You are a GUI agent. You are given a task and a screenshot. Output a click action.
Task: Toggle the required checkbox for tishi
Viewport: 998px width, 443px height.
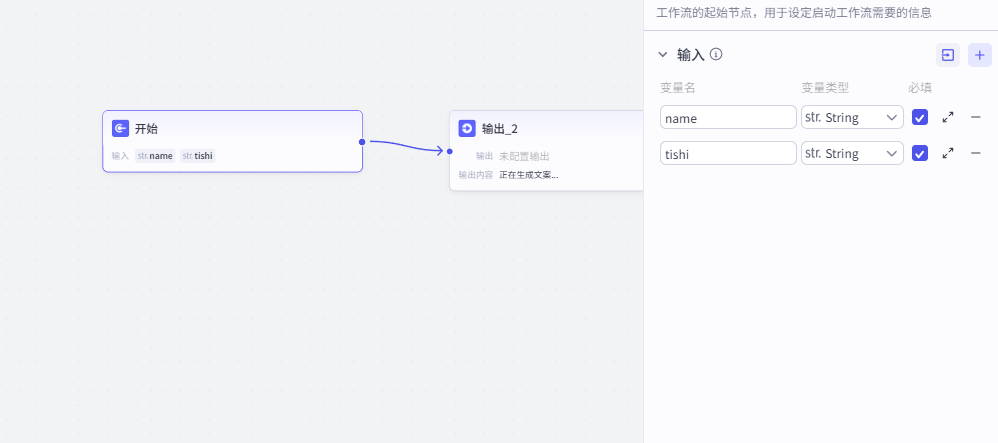coord(920,153)
